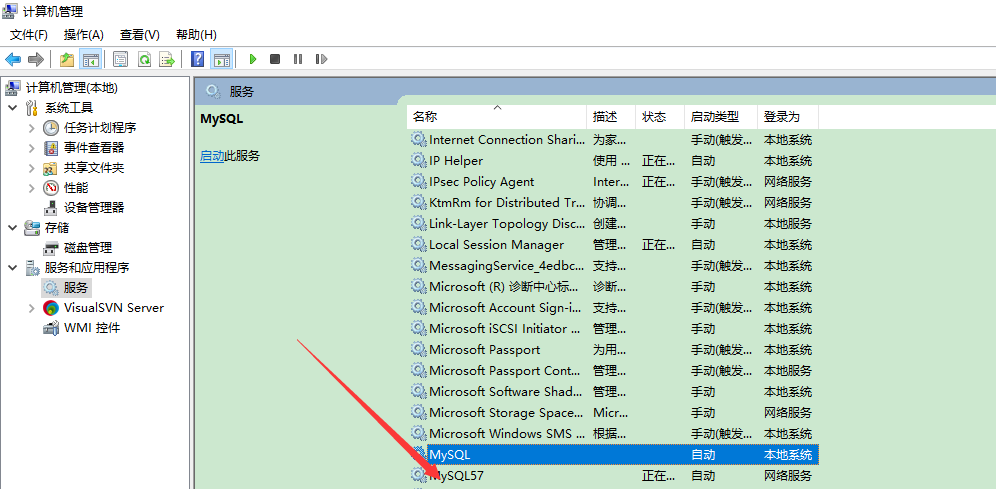The width and height of the screenshot is (996, 489).
Task: Collapse the 存储 tree node
Action: pyautogui.click(x=13, y=227)
